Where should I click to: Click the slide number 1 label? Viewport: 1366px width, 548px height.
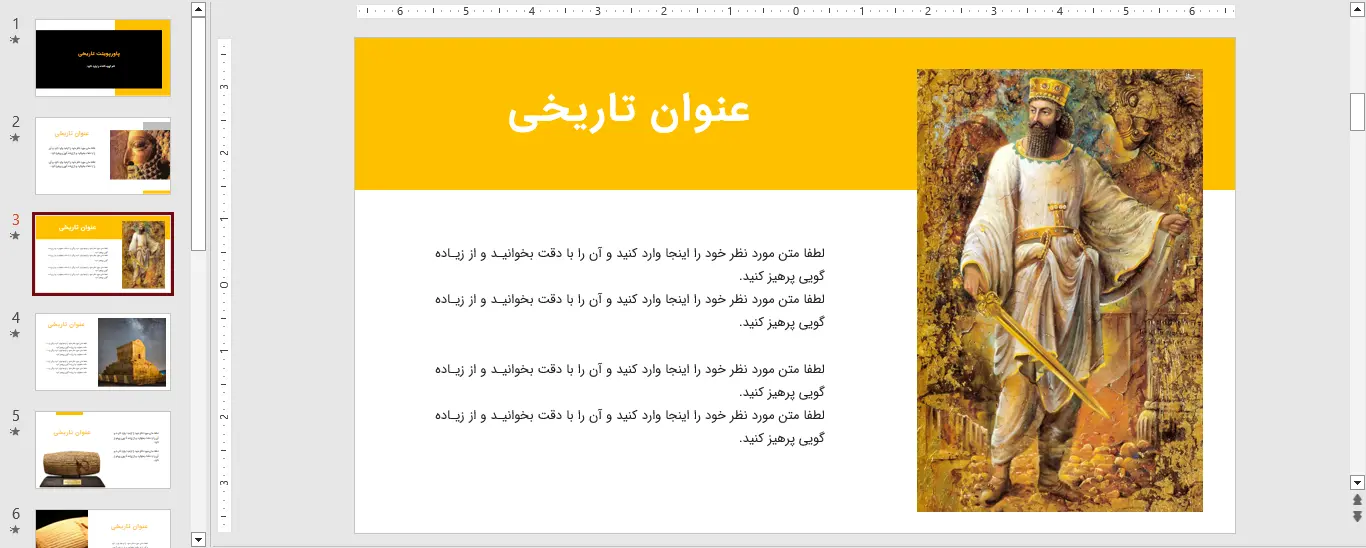pos(16,24)
